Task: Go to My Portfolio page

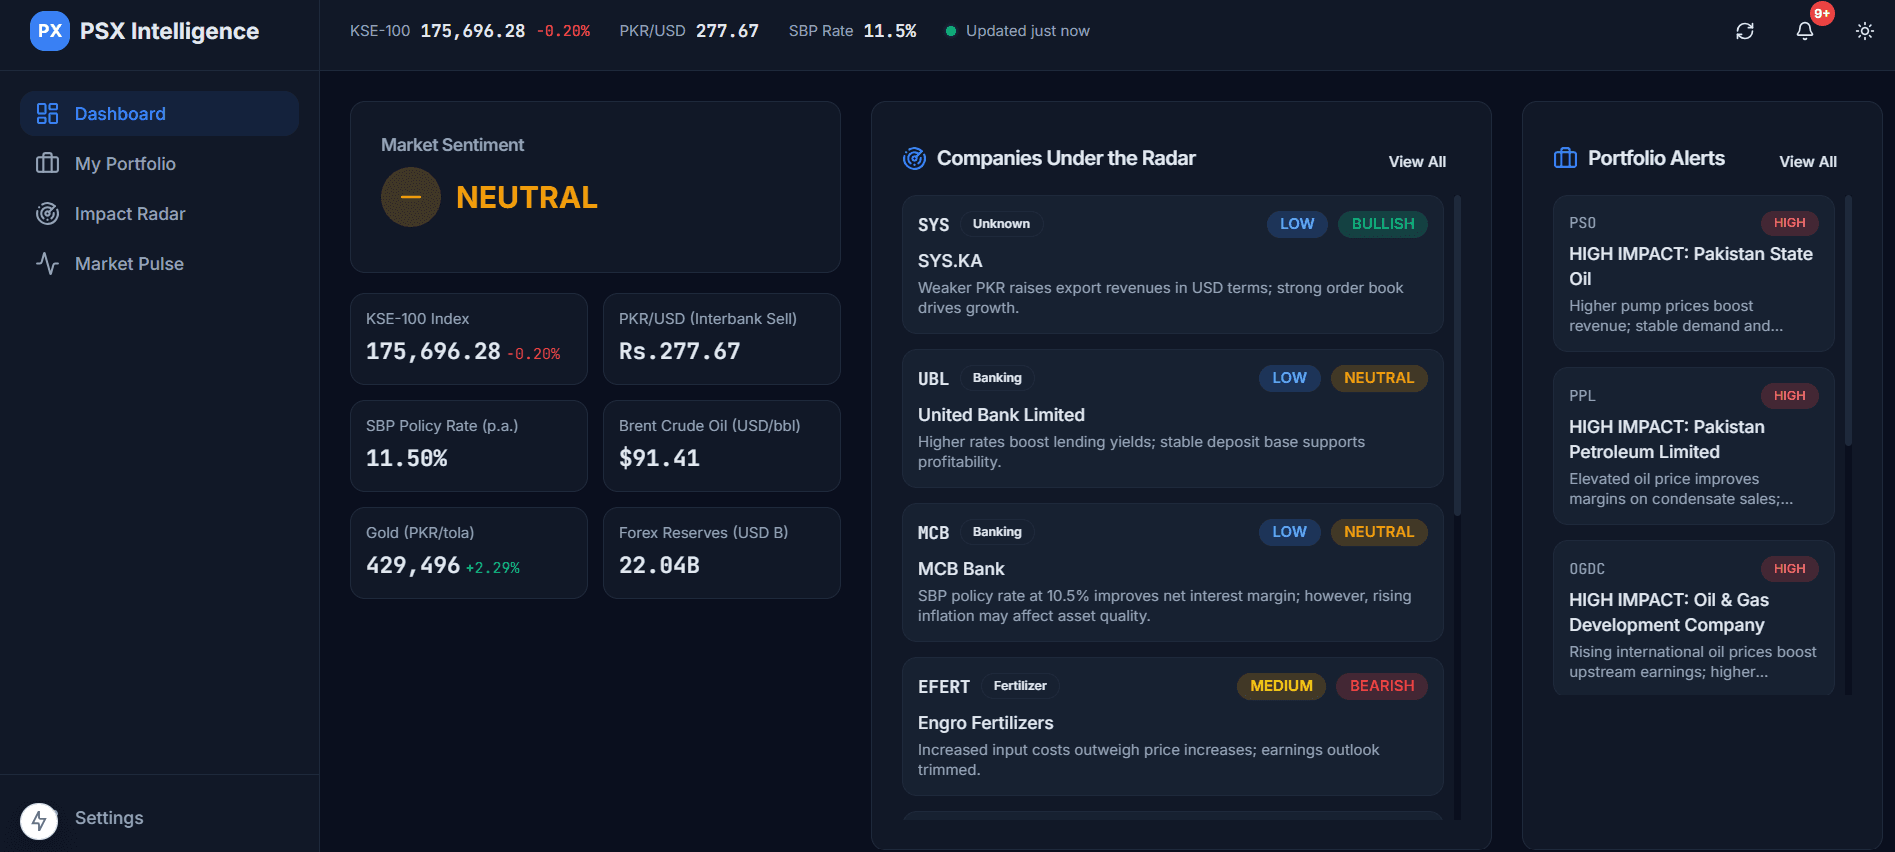Action: (160, 164)
